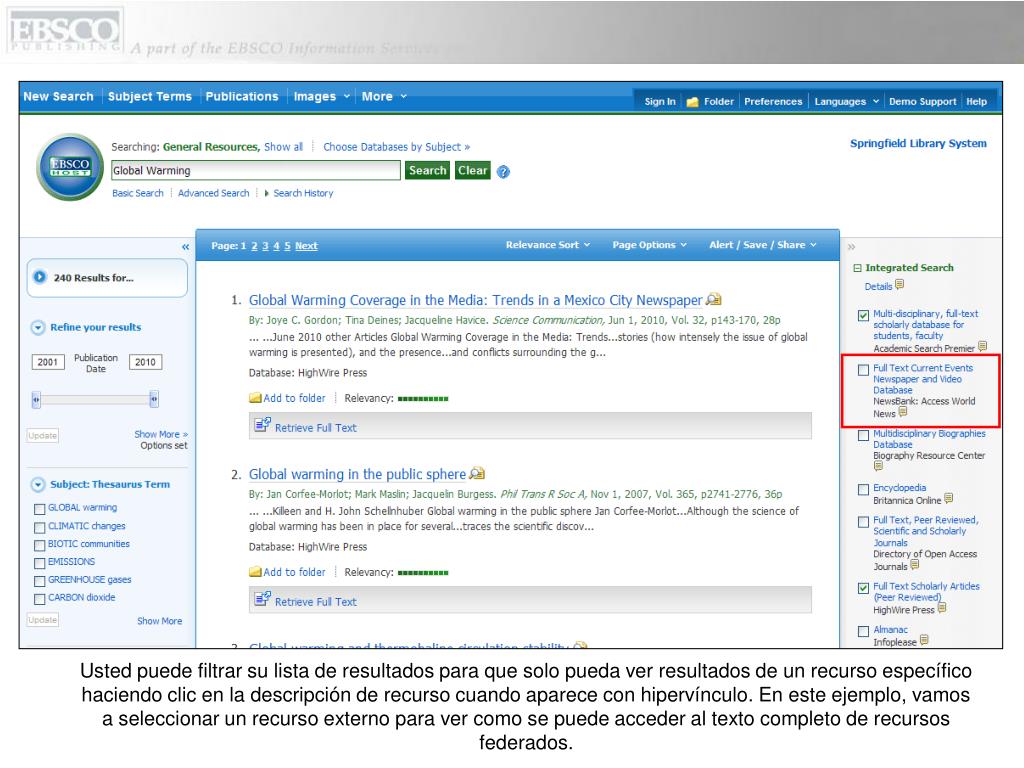Click Sign In in top bar
1024x768 pixels.
click(660, 102)
